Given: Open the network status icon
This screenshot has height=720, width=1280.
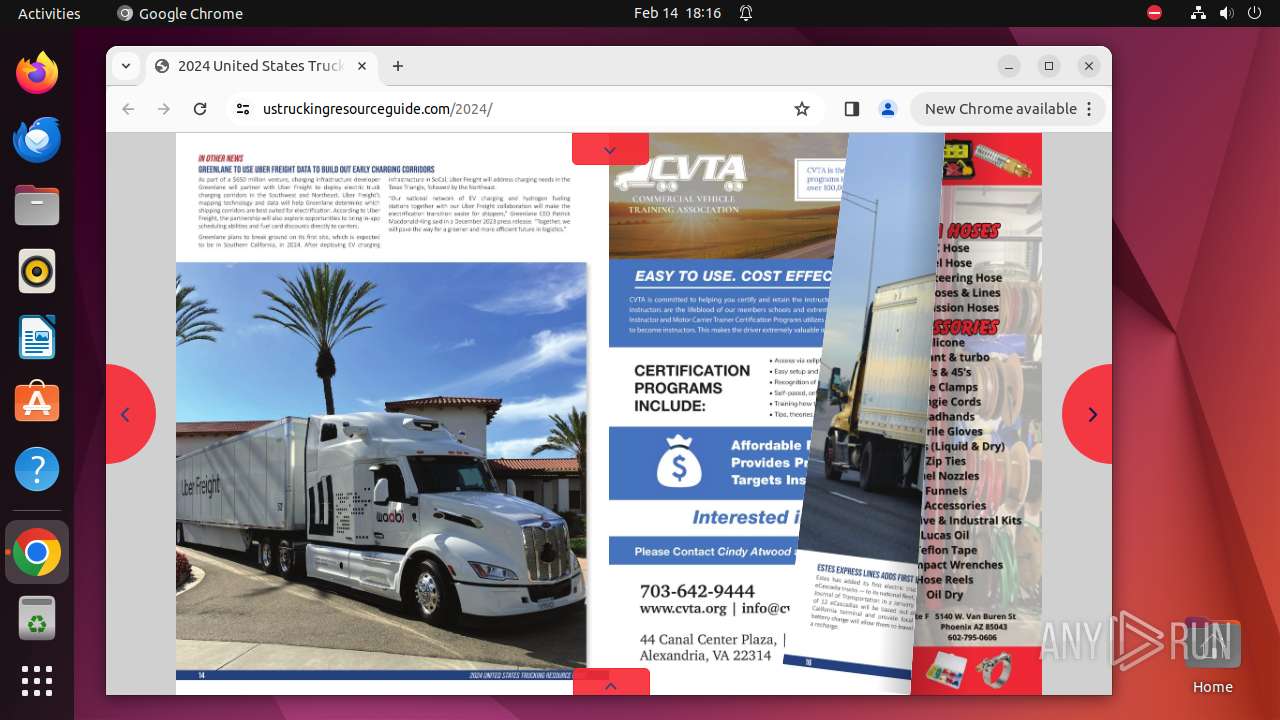Looking at the screenshot, I should [x=1199, y=13].
